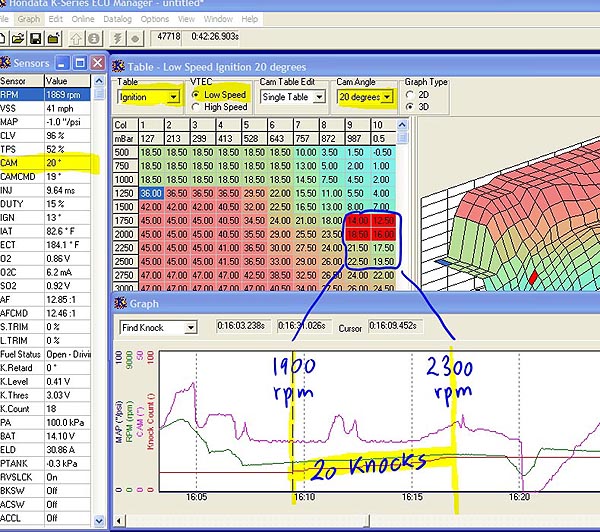Open the Edit menu
Image resolution: width=600 pixels, height=532 pixels.
55,19
